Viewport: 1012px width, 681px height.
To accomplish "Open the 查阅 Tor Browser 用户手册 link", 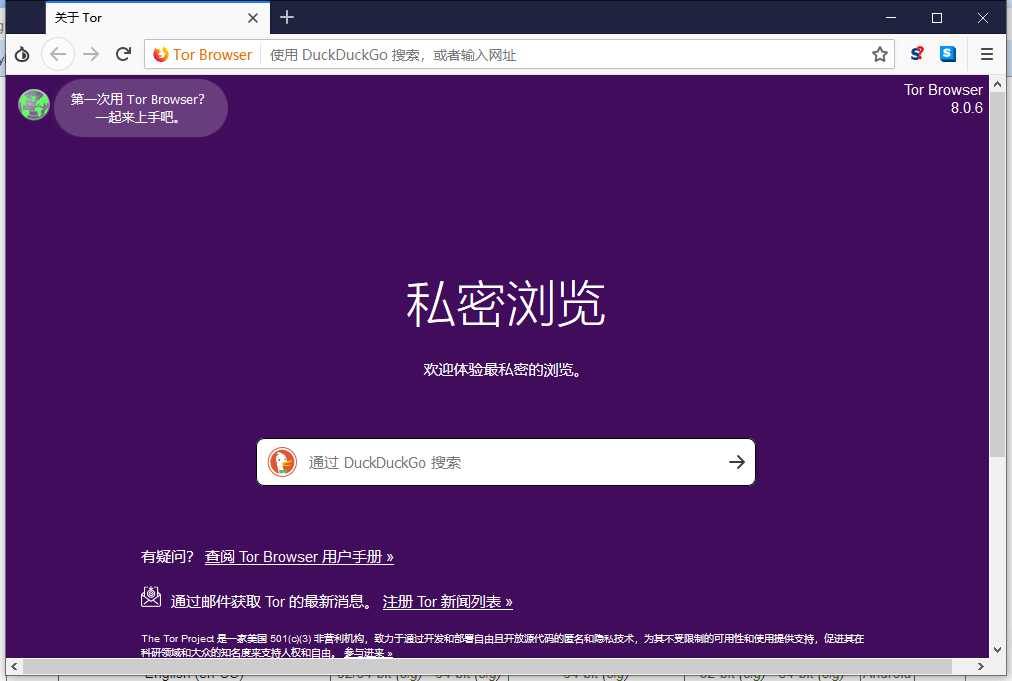I will pyautogui.click(x=299, y=557).
